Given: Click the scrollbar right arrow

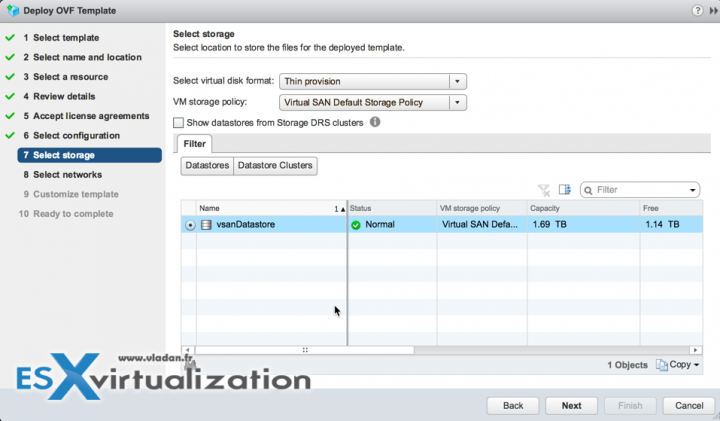Looking at the screenshot, I should (x=696, y=350).
